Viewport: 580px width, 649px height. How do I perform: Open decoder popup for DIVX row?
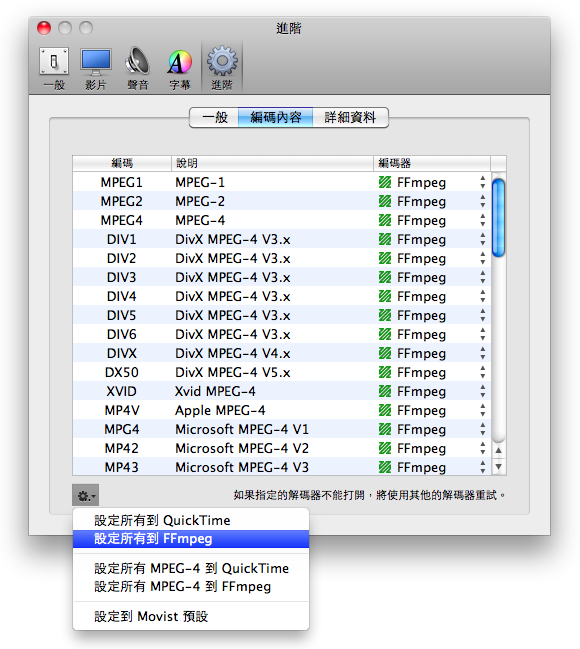coord(483,353)
